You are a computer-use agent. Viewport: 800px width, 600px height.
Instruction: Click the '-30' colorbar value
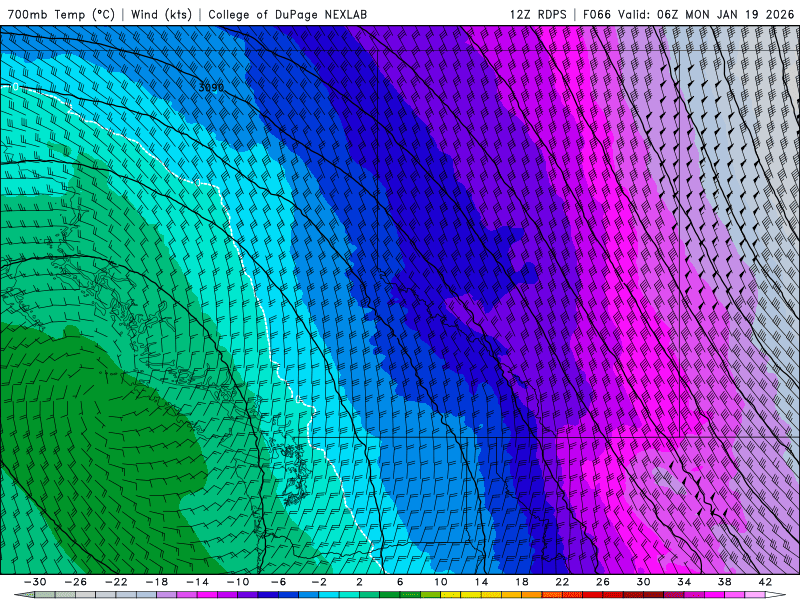[35, 582]
